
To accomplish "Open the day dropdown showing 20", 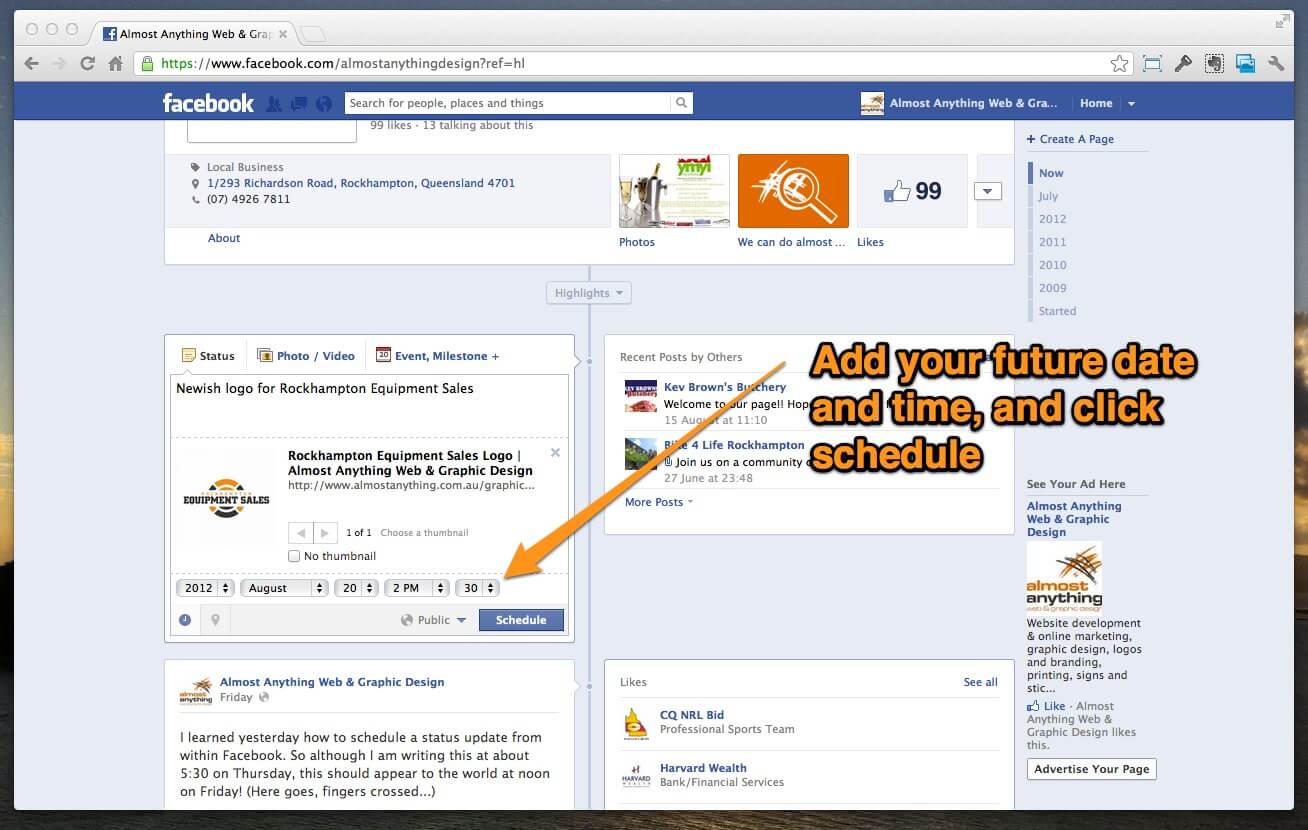I will [357, 588].
